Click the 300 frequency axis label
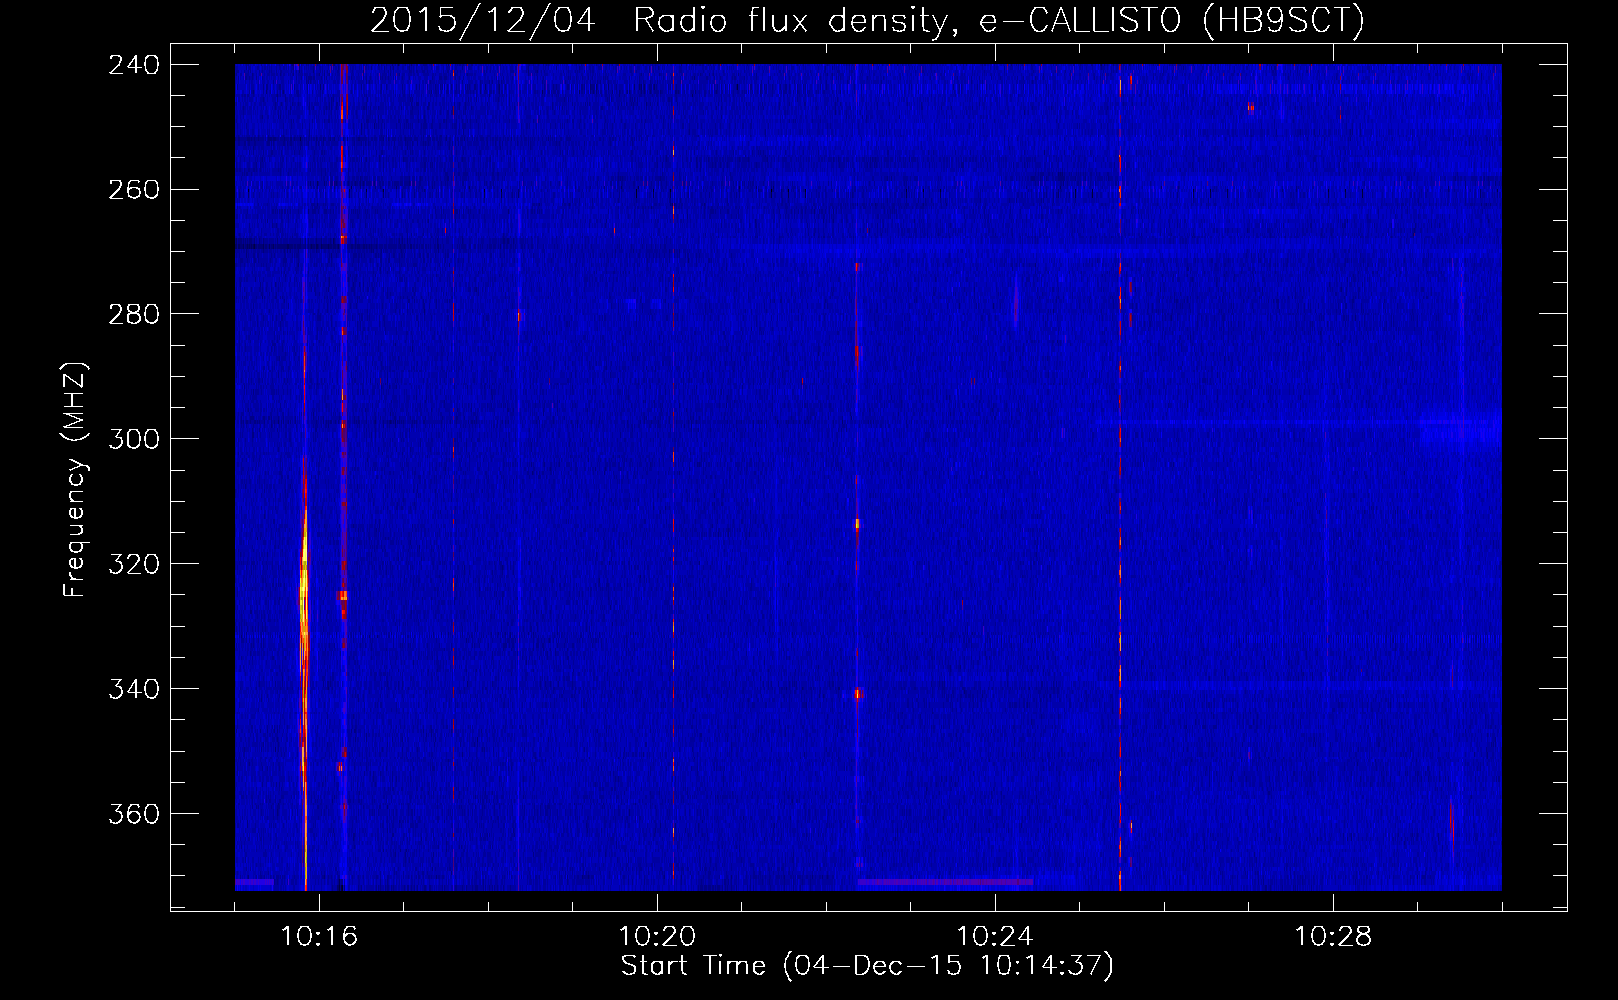Image resolution: width=1618 pixels, height=1000 pixels. [134, 439]
